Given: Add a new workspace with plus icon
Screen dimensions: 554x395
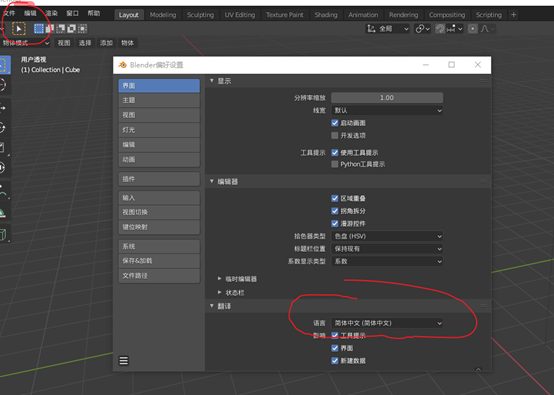Looking at the screenshot, I should click(x=513, y=15).
